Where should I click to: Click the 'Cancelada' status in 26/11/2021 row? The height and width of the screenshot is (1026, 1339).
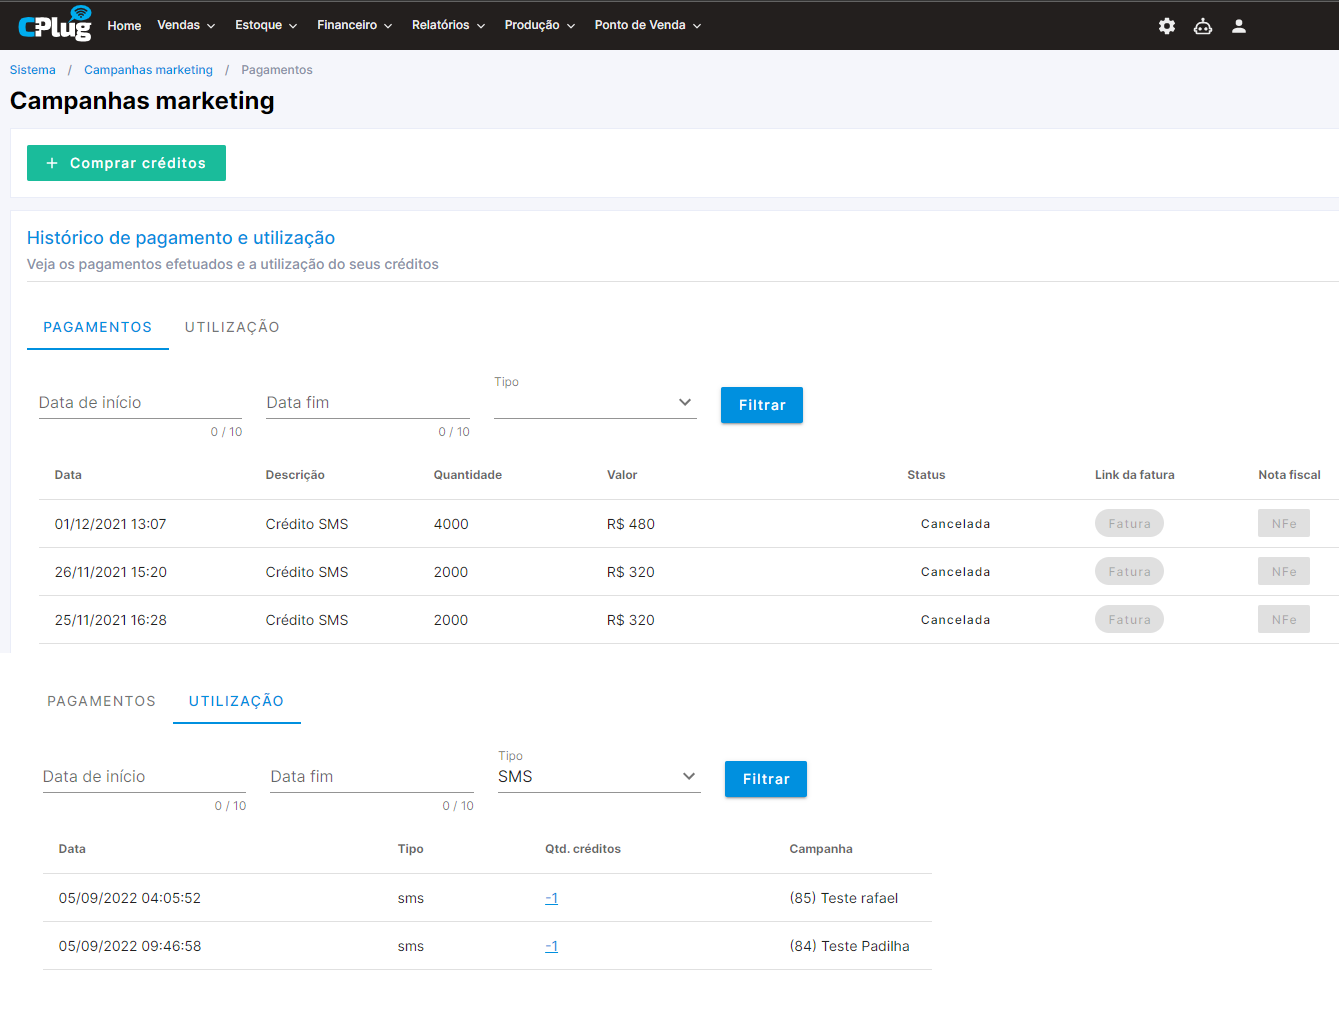[956, 572]
